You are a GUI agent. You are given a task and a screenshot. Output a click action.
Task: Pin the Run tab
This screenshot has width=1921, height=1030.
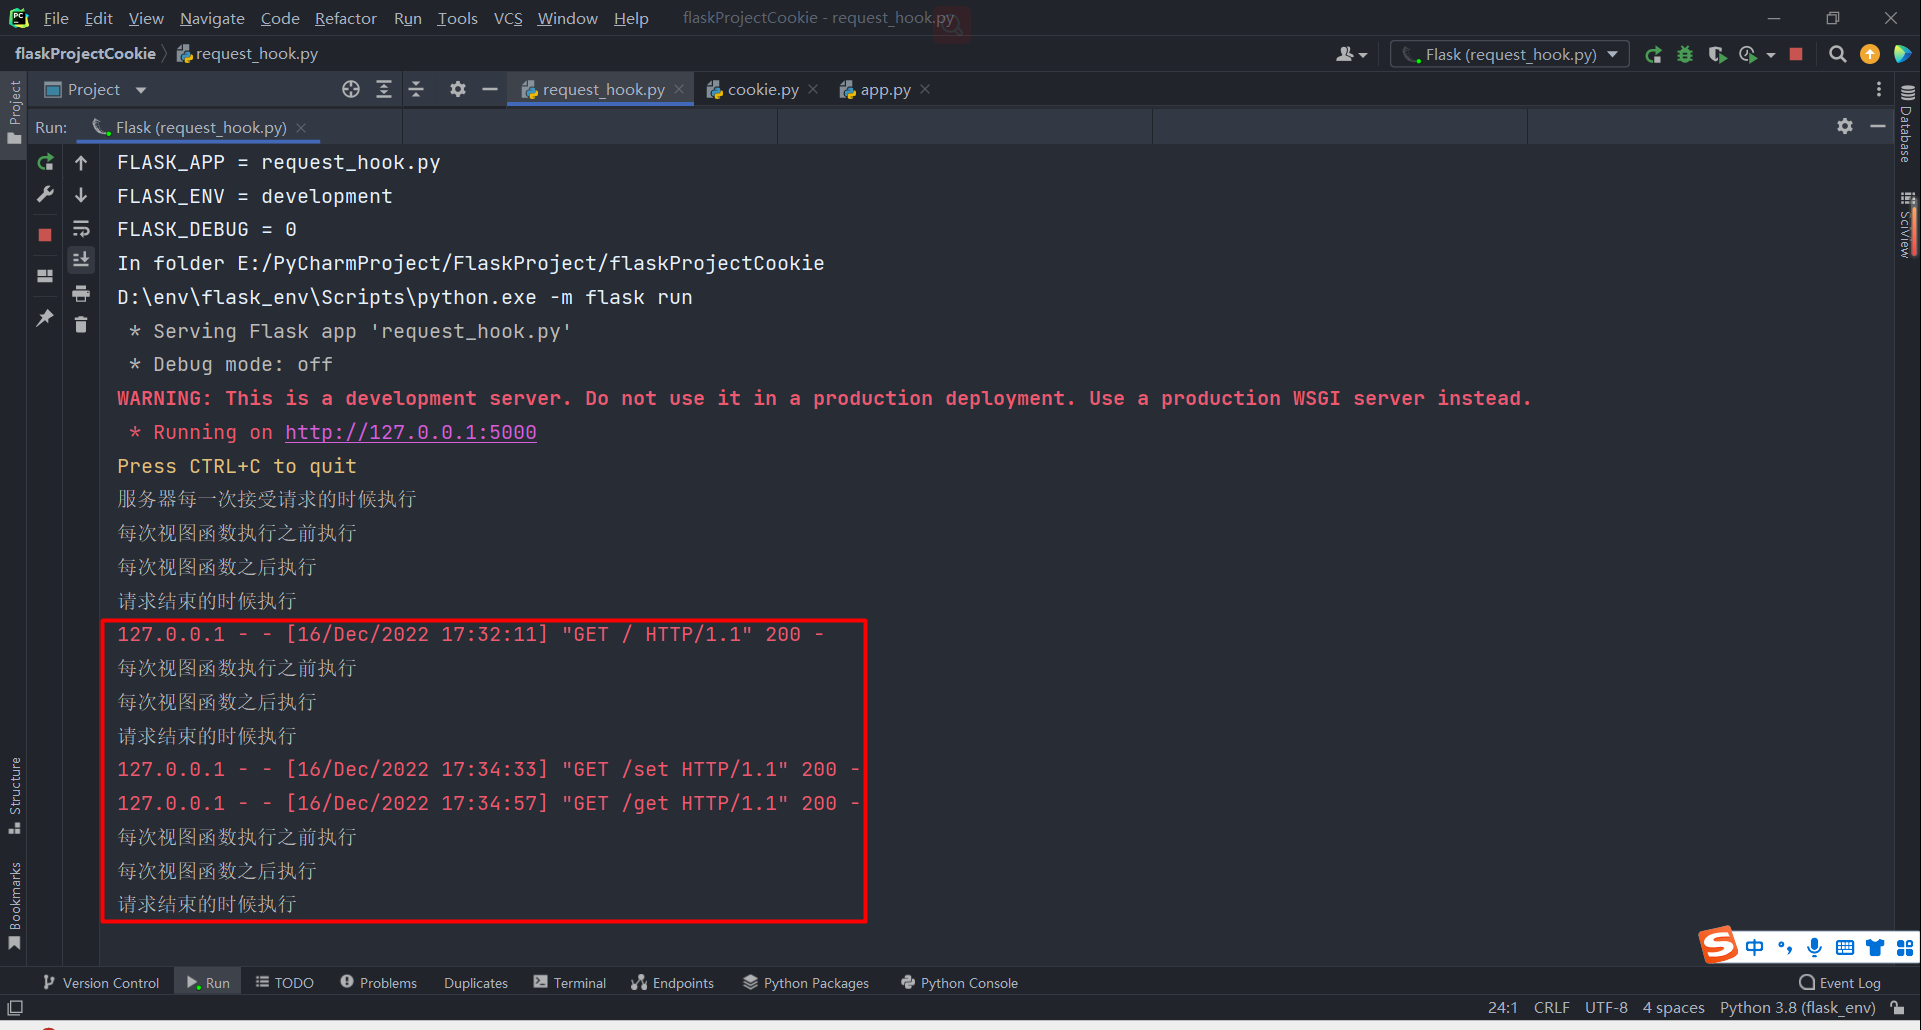45,318
